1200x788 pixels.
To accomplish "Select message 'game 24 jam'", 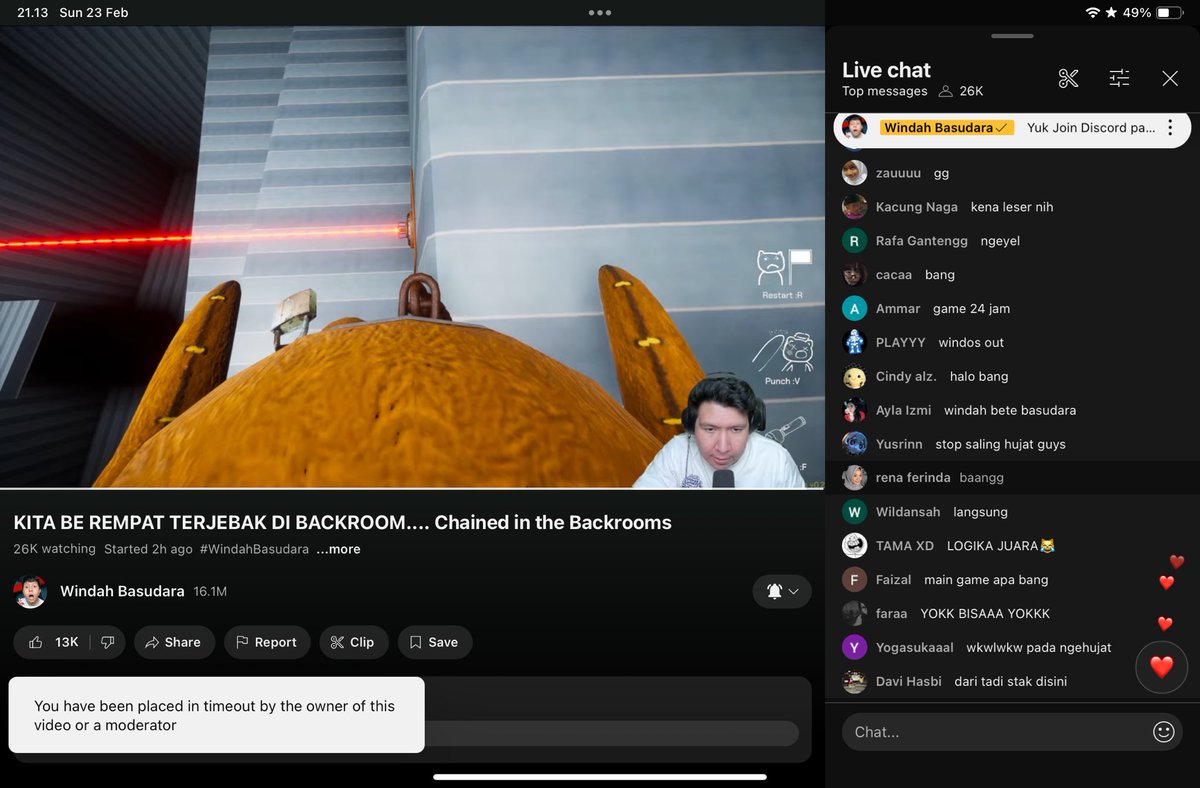I will (971, 309).
